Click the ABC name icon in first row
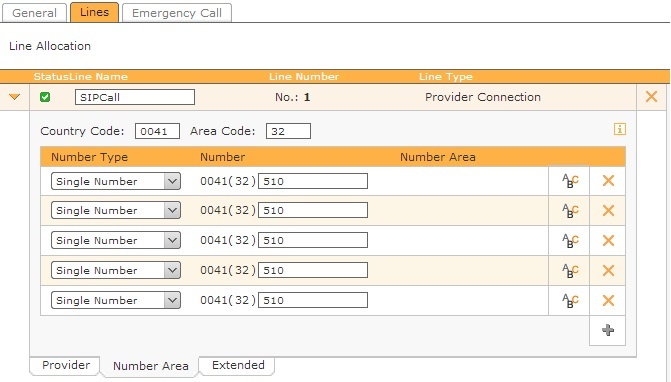Screen dimensions: 671x382 click(x=570, y=181)
